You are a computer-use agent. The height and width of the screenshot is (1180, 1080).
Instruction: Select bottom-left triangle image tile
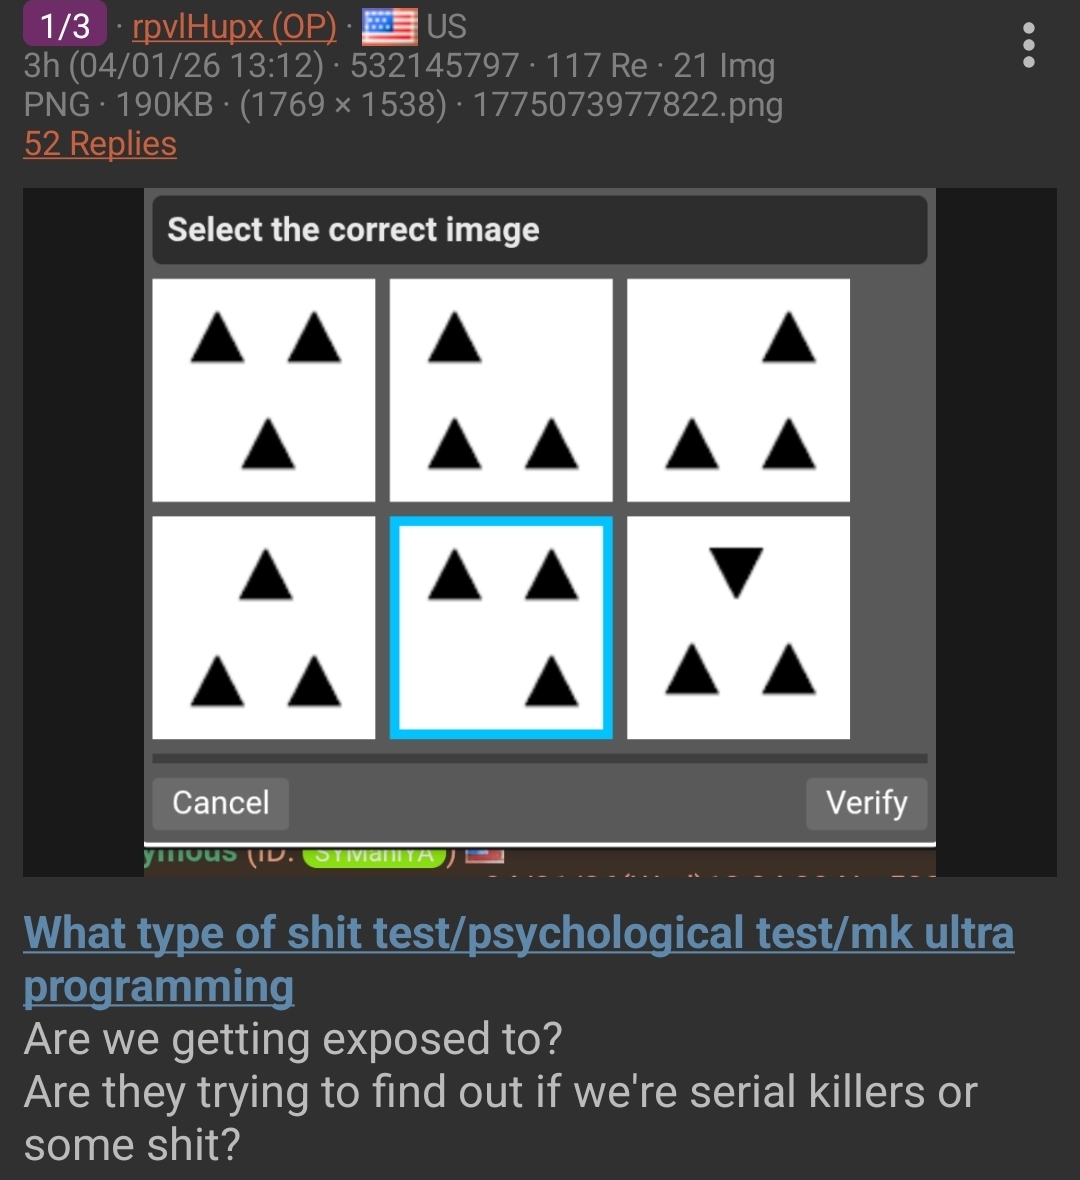click(x=263, y=628)
